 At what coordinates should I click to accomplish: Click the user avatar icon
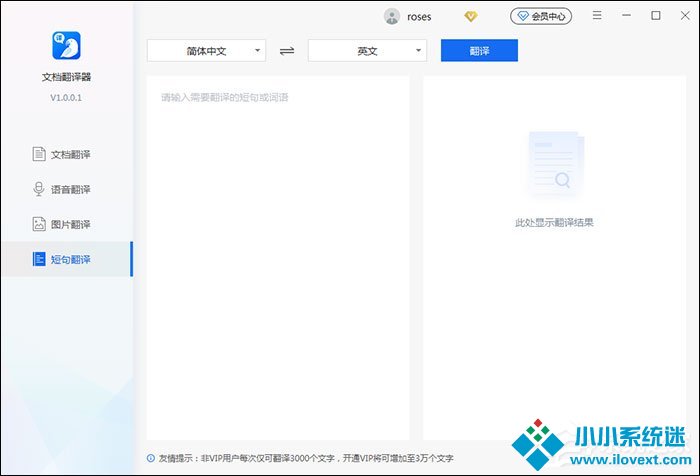392,16
